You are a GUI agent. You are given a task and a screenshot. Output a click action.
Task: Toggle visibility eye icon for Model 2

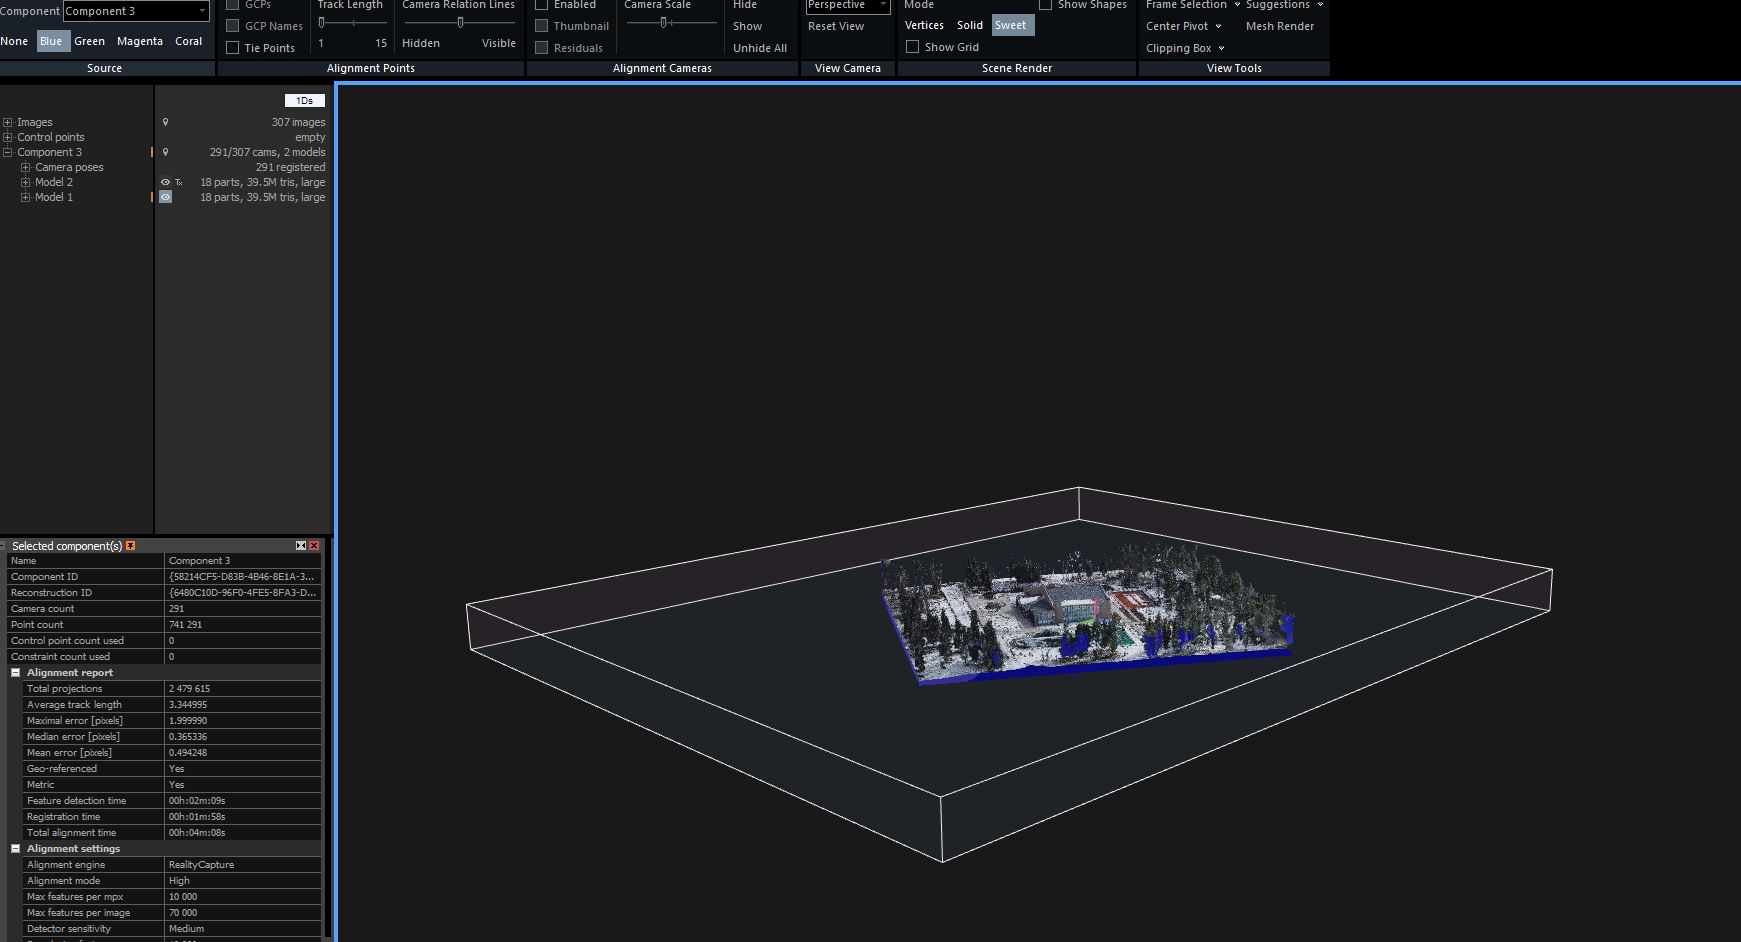click(x=165, y=182)
